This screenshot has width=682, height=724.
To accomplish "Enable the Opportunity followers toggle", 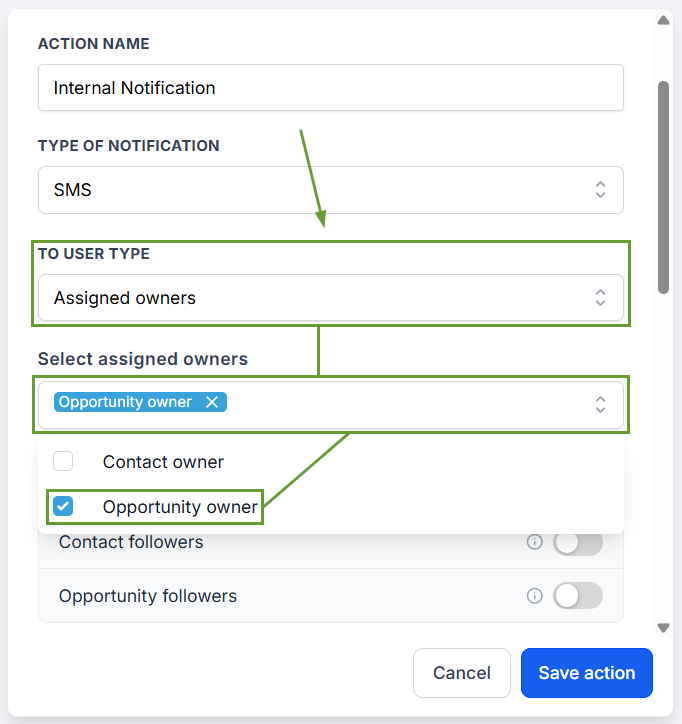I will point(578,596).
